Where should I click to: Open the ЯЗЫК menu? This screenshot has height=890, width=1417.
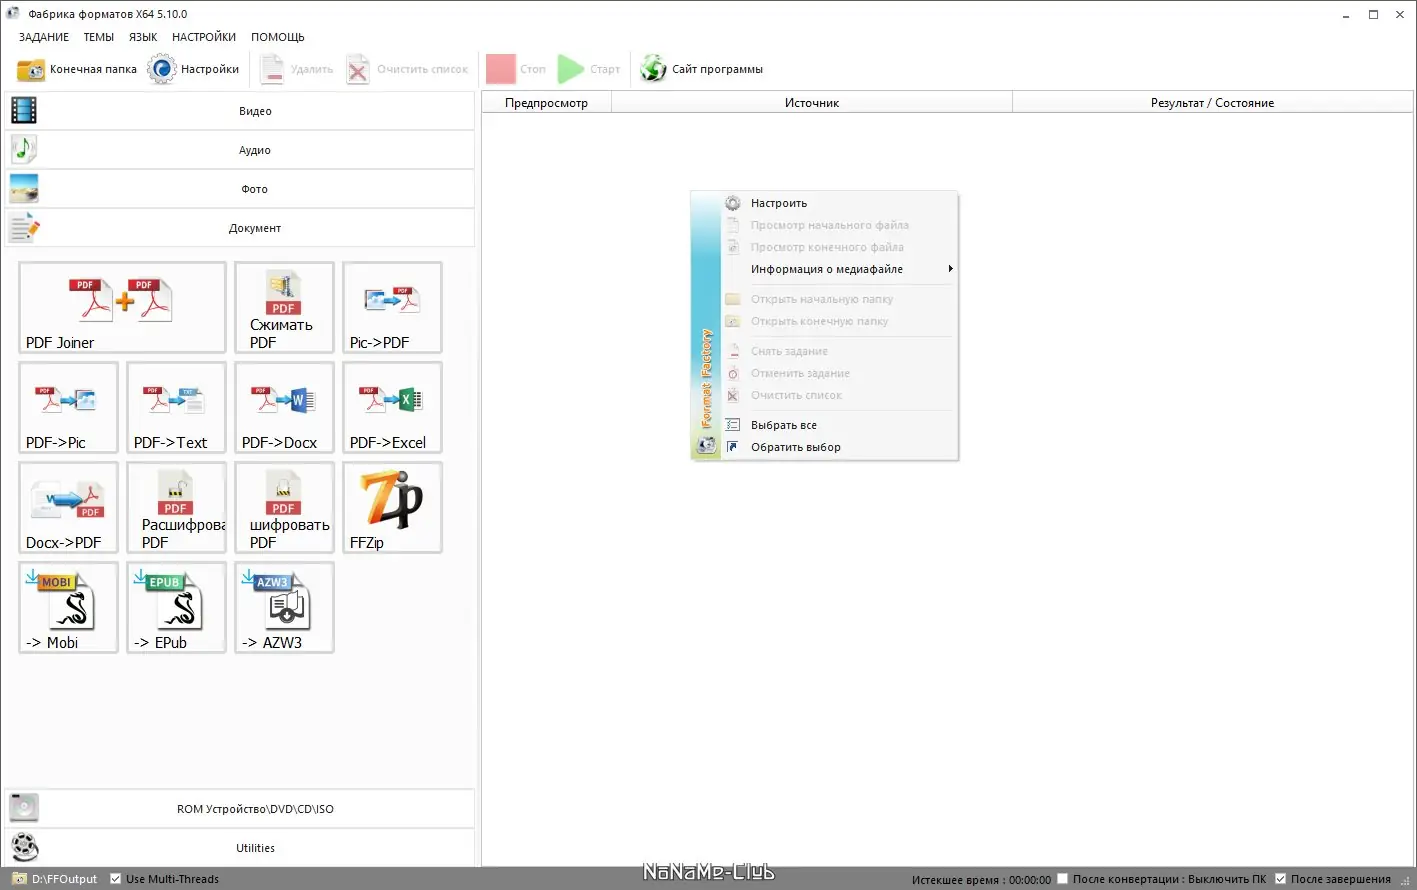tap(143, 37)
